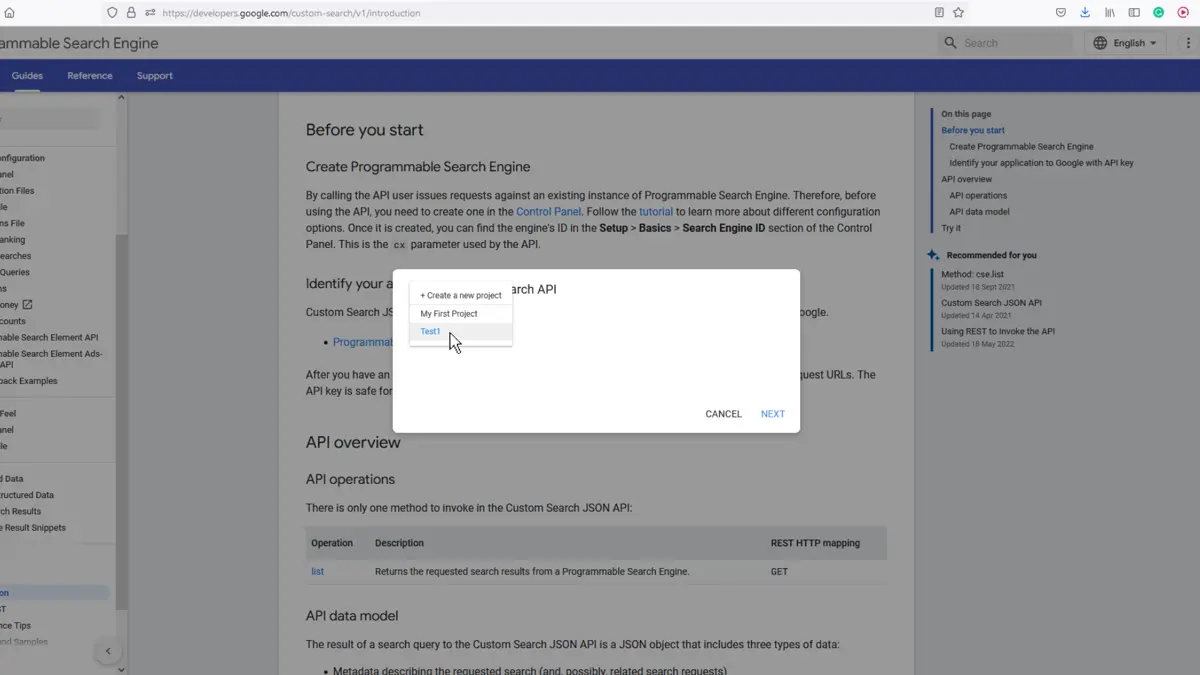Open the Structured Data sidebar item
The width and height of the screenshot is (1200, 675).
[27, 495]
